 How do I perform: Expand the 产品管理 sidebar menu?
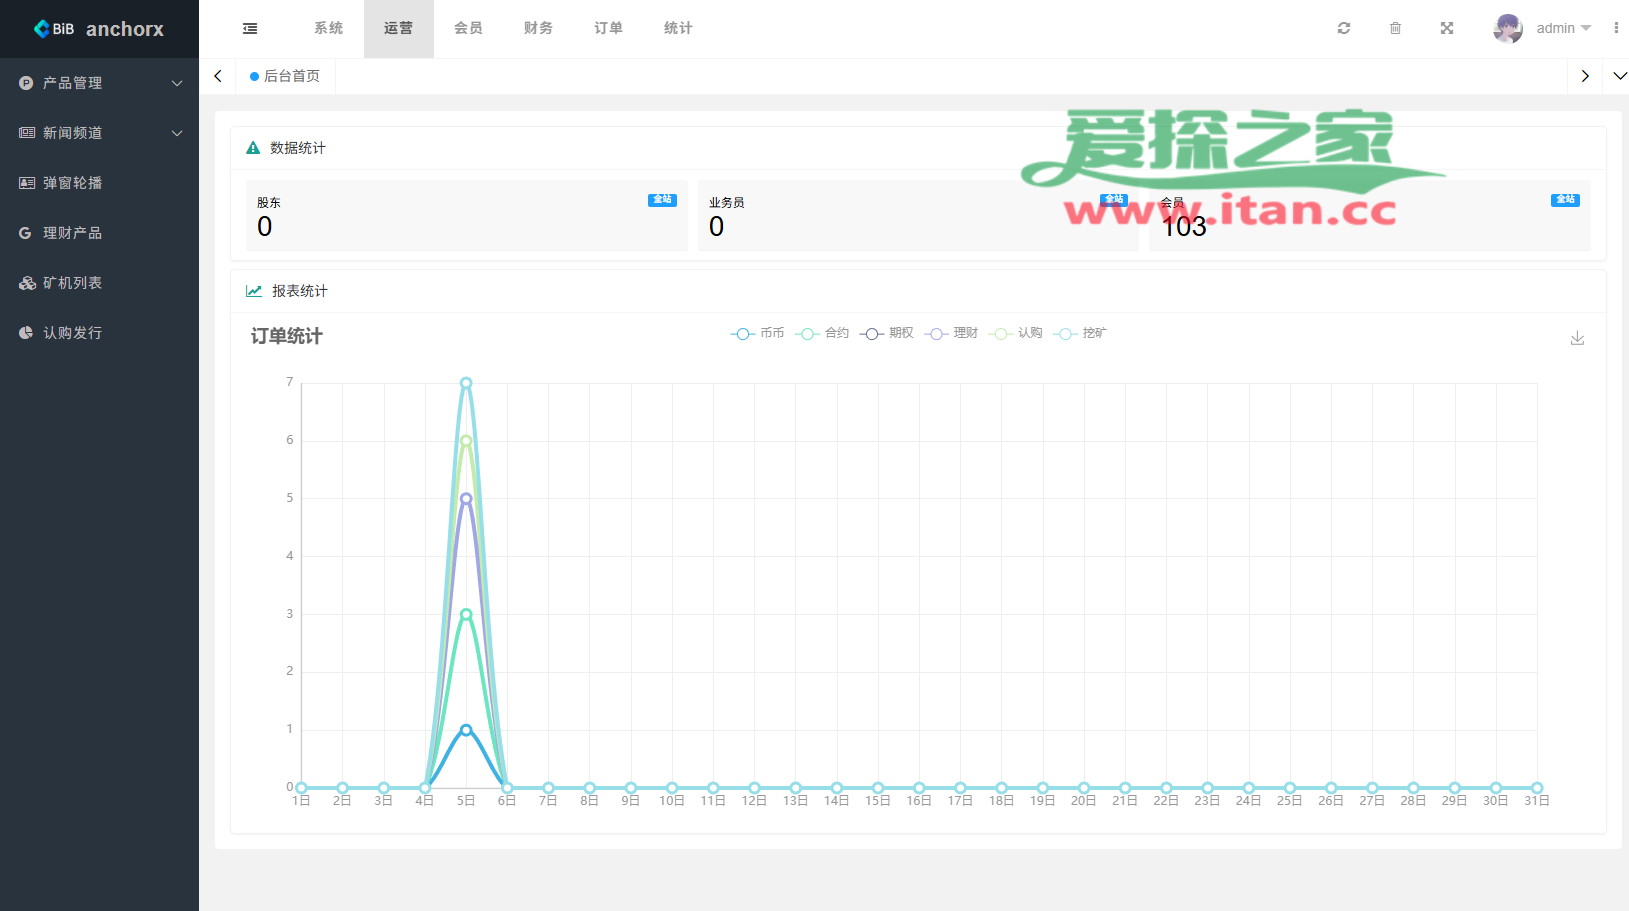tap(99, 83)
